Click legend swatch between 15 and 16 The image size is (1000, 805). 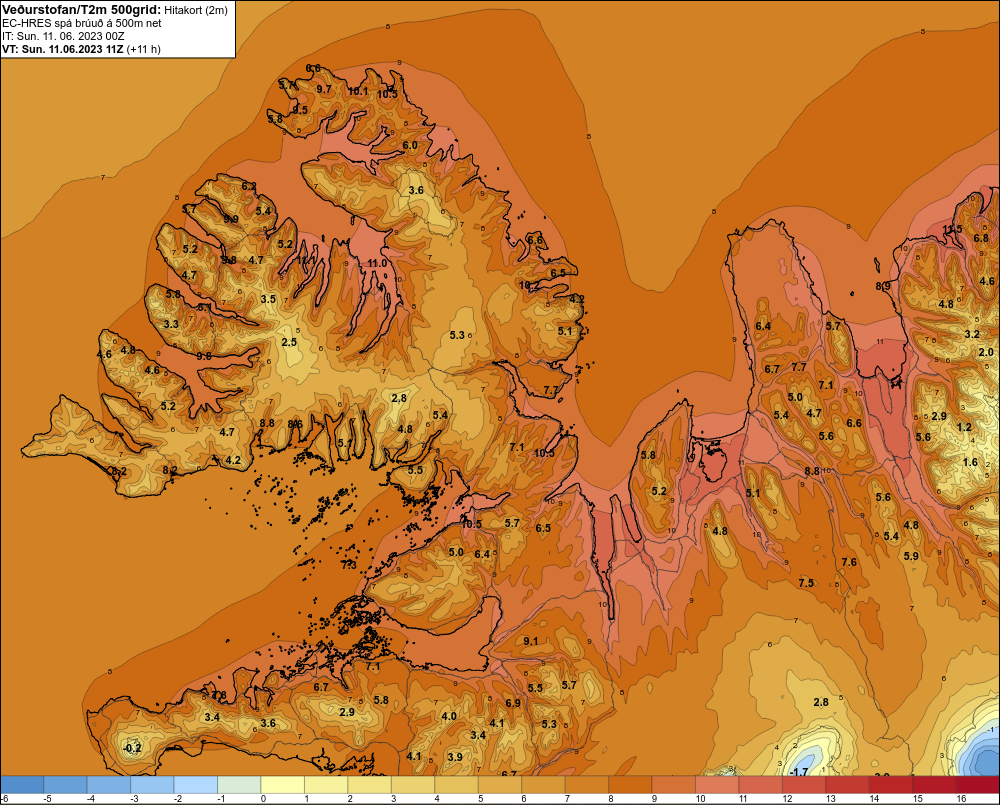934,785
